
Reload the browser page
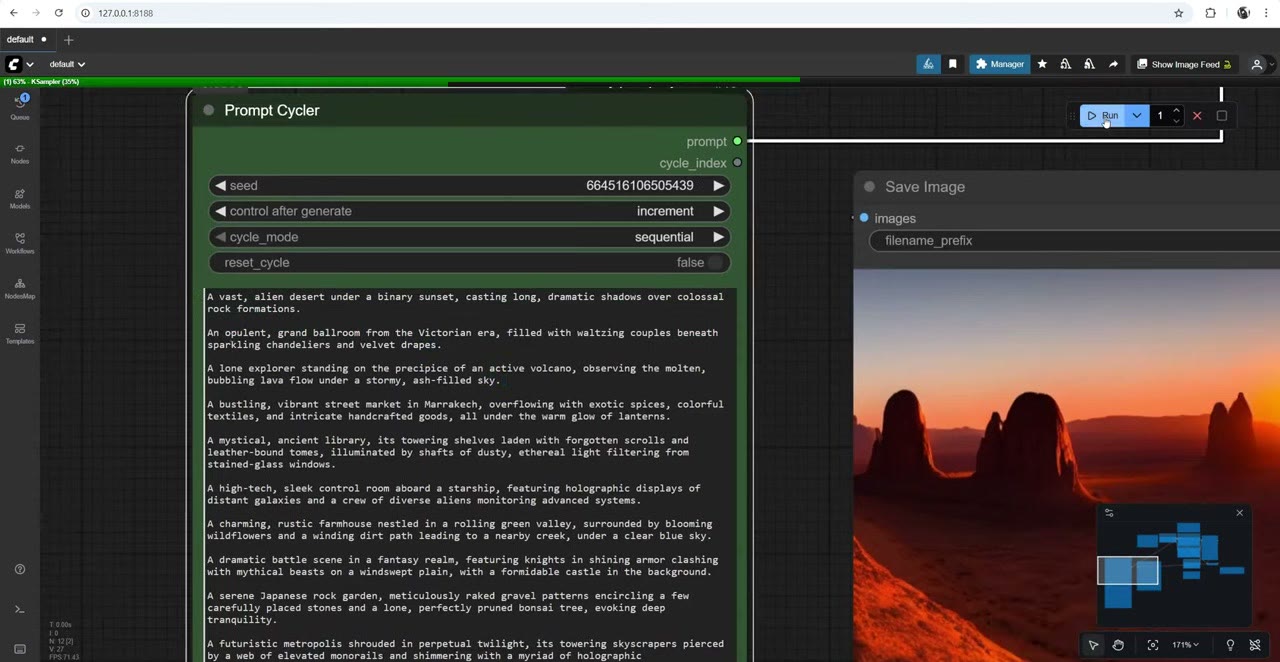coord(58,13)
